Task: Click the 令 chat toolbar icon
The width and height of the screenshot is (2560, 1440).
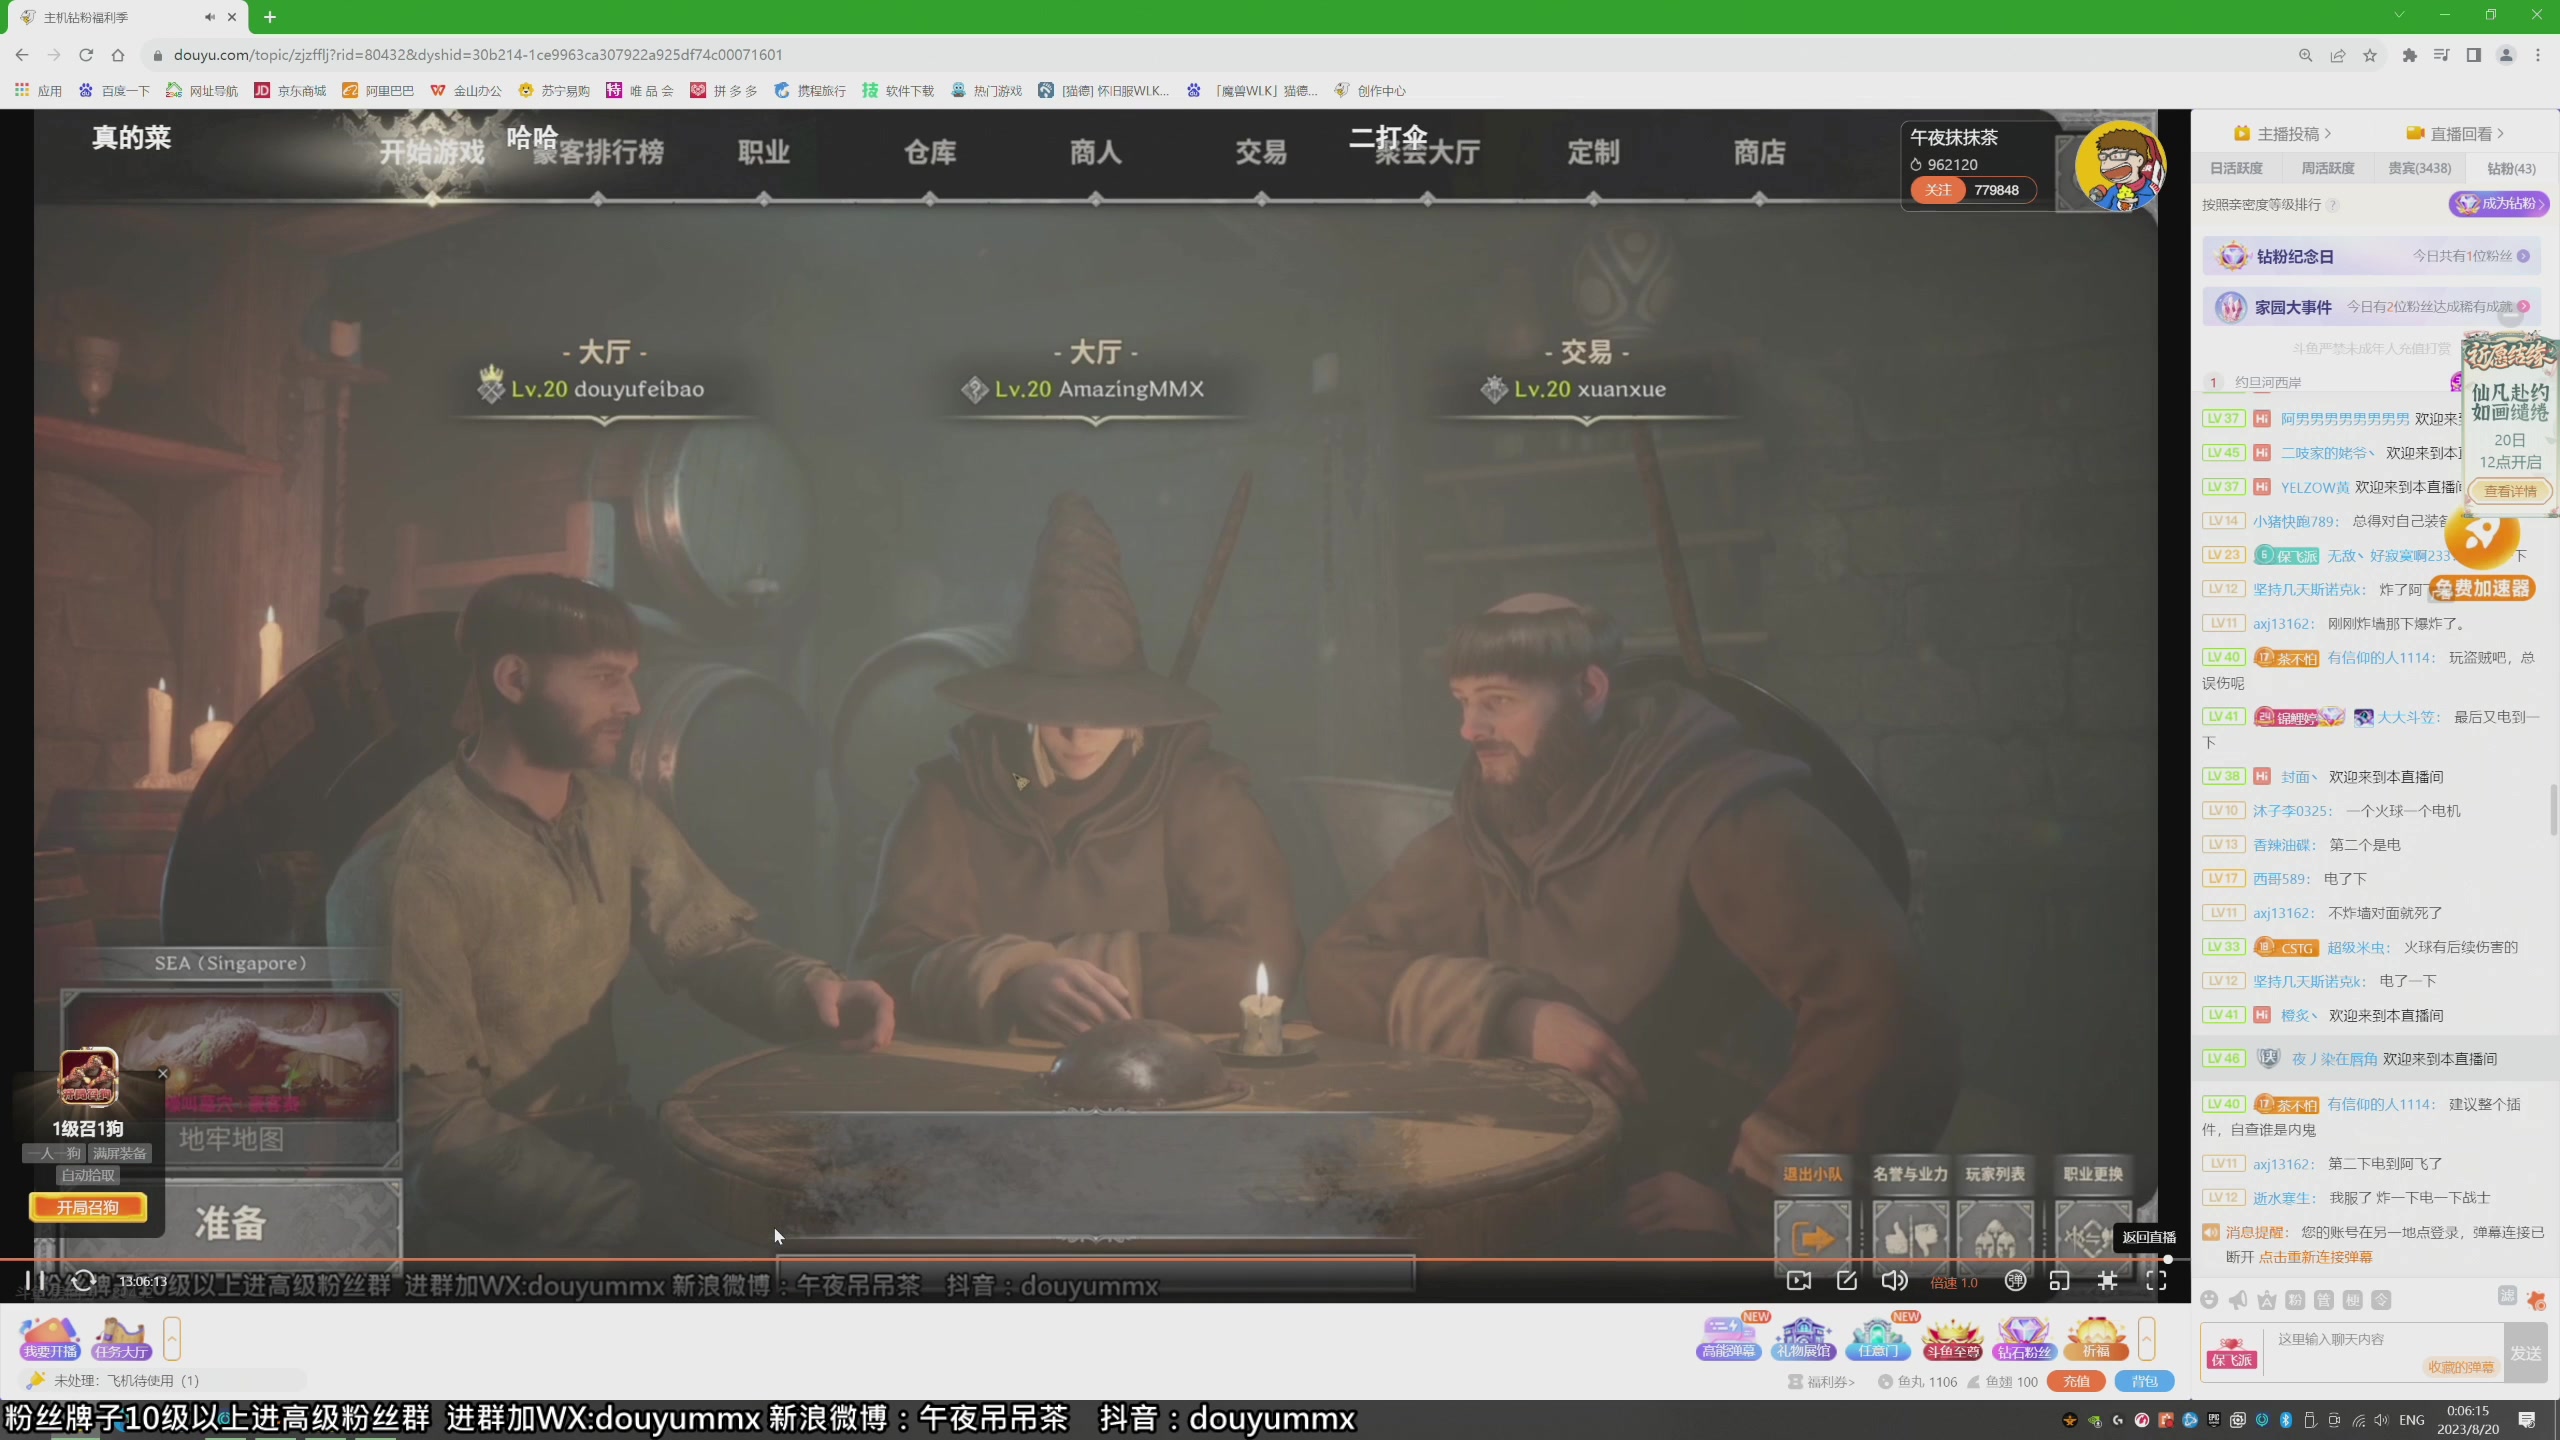Action: 2382,1299
